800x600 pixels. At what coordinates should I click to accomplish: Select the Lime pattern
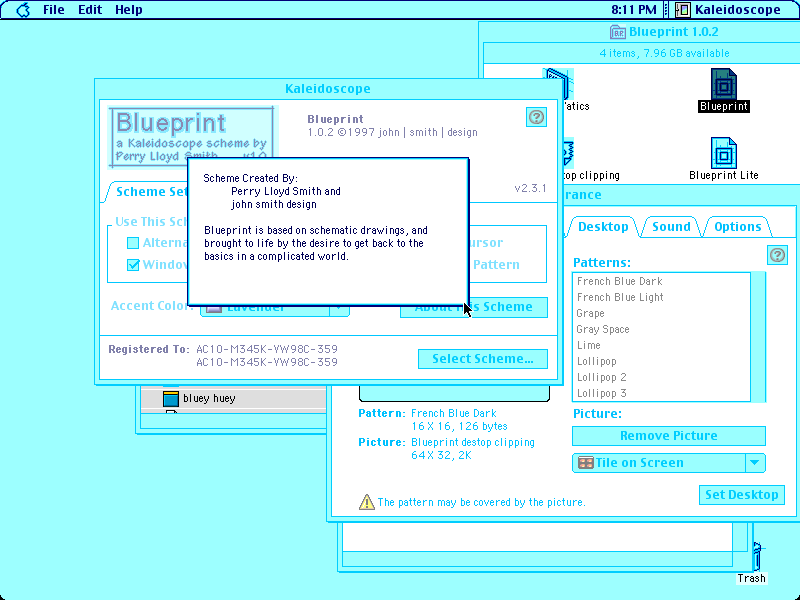[x=661, y=345]
